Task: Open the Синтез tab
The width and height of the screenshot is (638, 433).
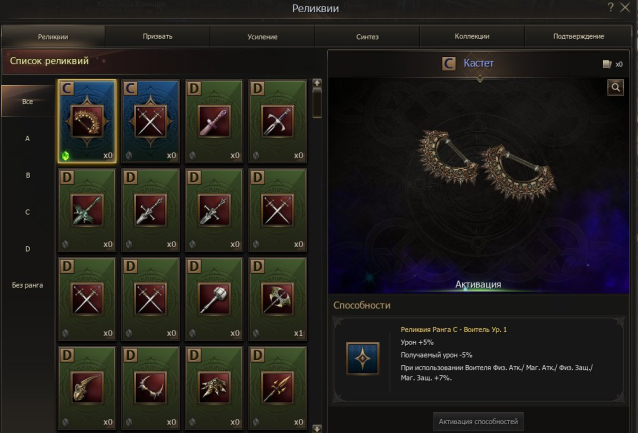Action: pos(367,37)
